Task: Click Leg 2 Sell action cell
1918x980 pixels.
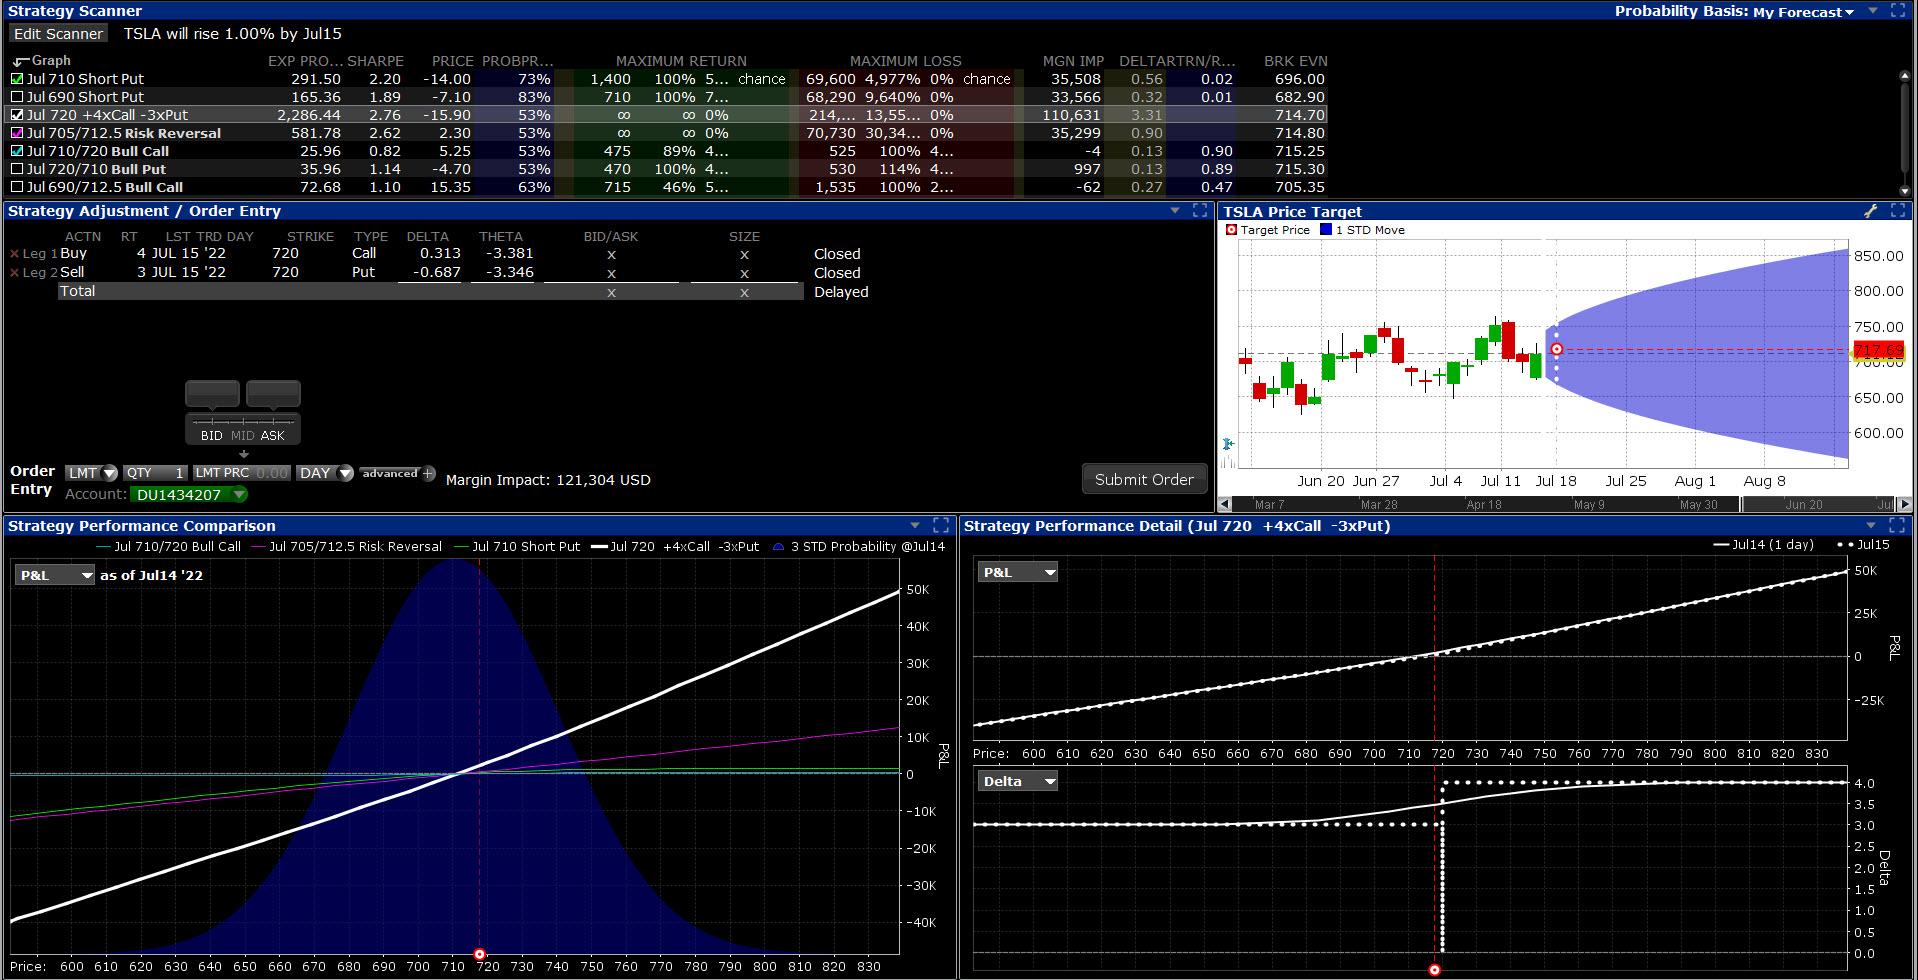Action: click(x=72, y=272)
